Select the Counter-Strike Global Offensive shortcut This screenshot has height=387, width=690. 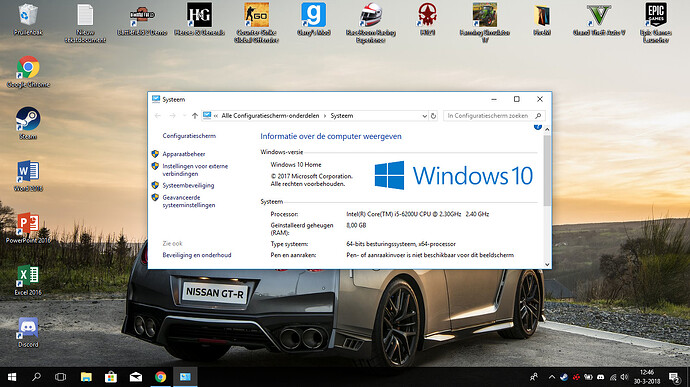click(x=257, y=23)
